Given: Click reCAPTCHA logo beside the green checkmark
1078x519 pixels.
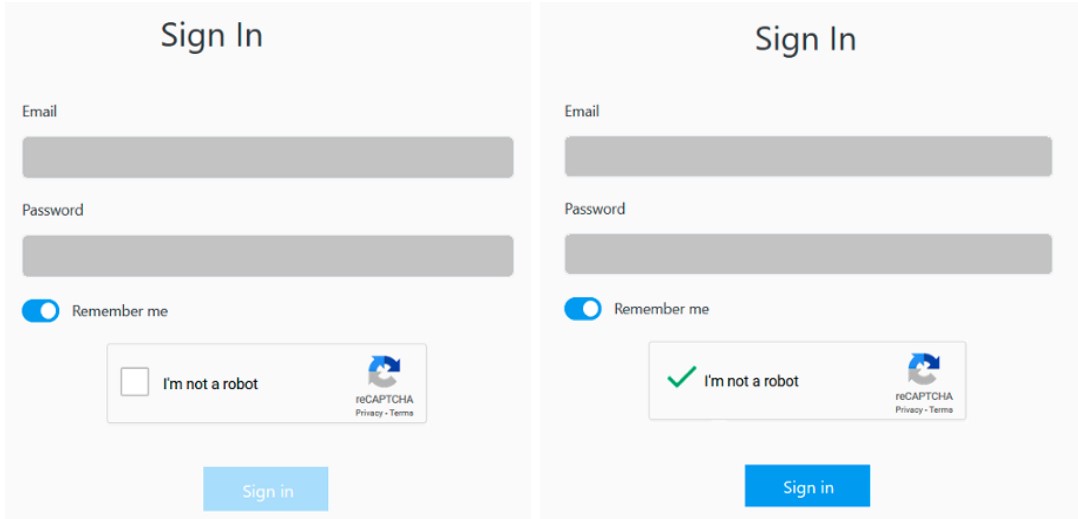Looking at the screenshot, I should pos(924,369).
